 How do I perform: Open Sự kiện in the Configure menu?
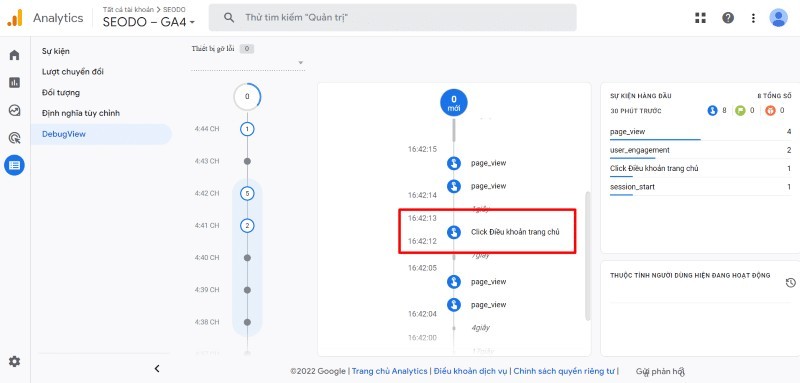pyautogui.click(x=56, y=52)
